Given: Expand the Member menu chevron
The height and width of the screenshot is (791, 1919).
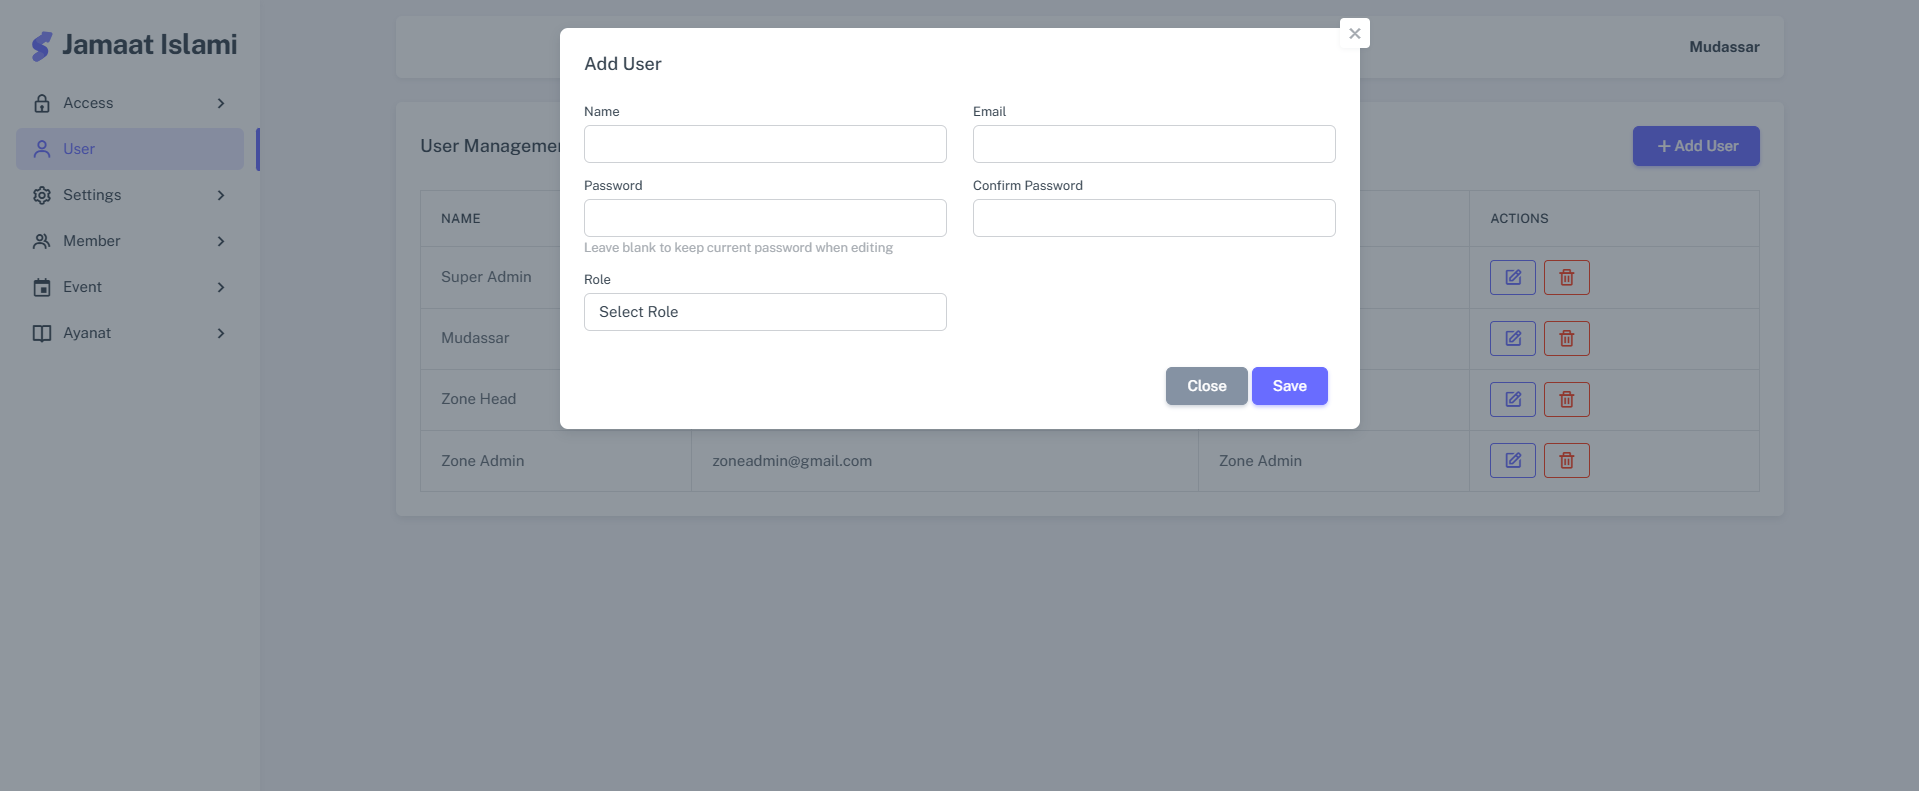Looking at the screenshot, I should 221,241.
